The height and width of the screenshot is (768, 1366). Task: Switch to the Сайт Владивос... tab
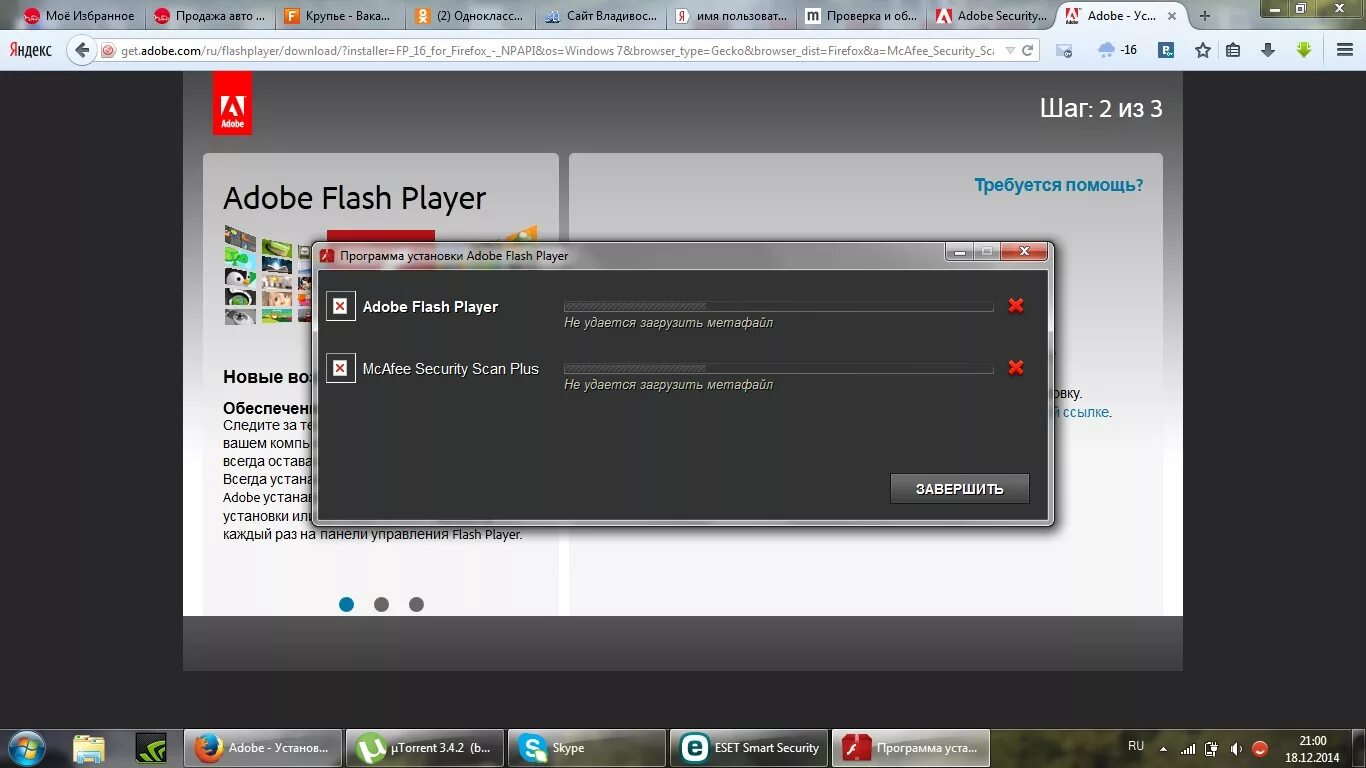pos(601,16)
